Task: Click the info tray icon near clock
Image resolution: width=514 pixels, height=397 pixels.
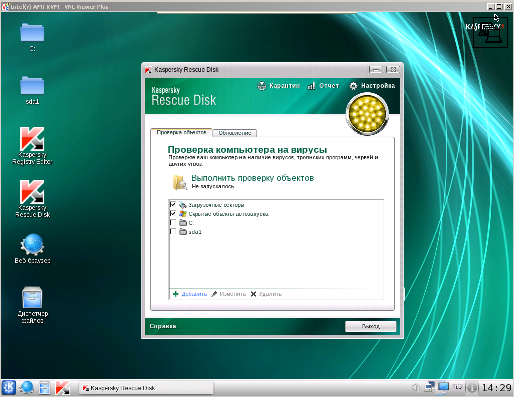Action: tap(472, 388)
